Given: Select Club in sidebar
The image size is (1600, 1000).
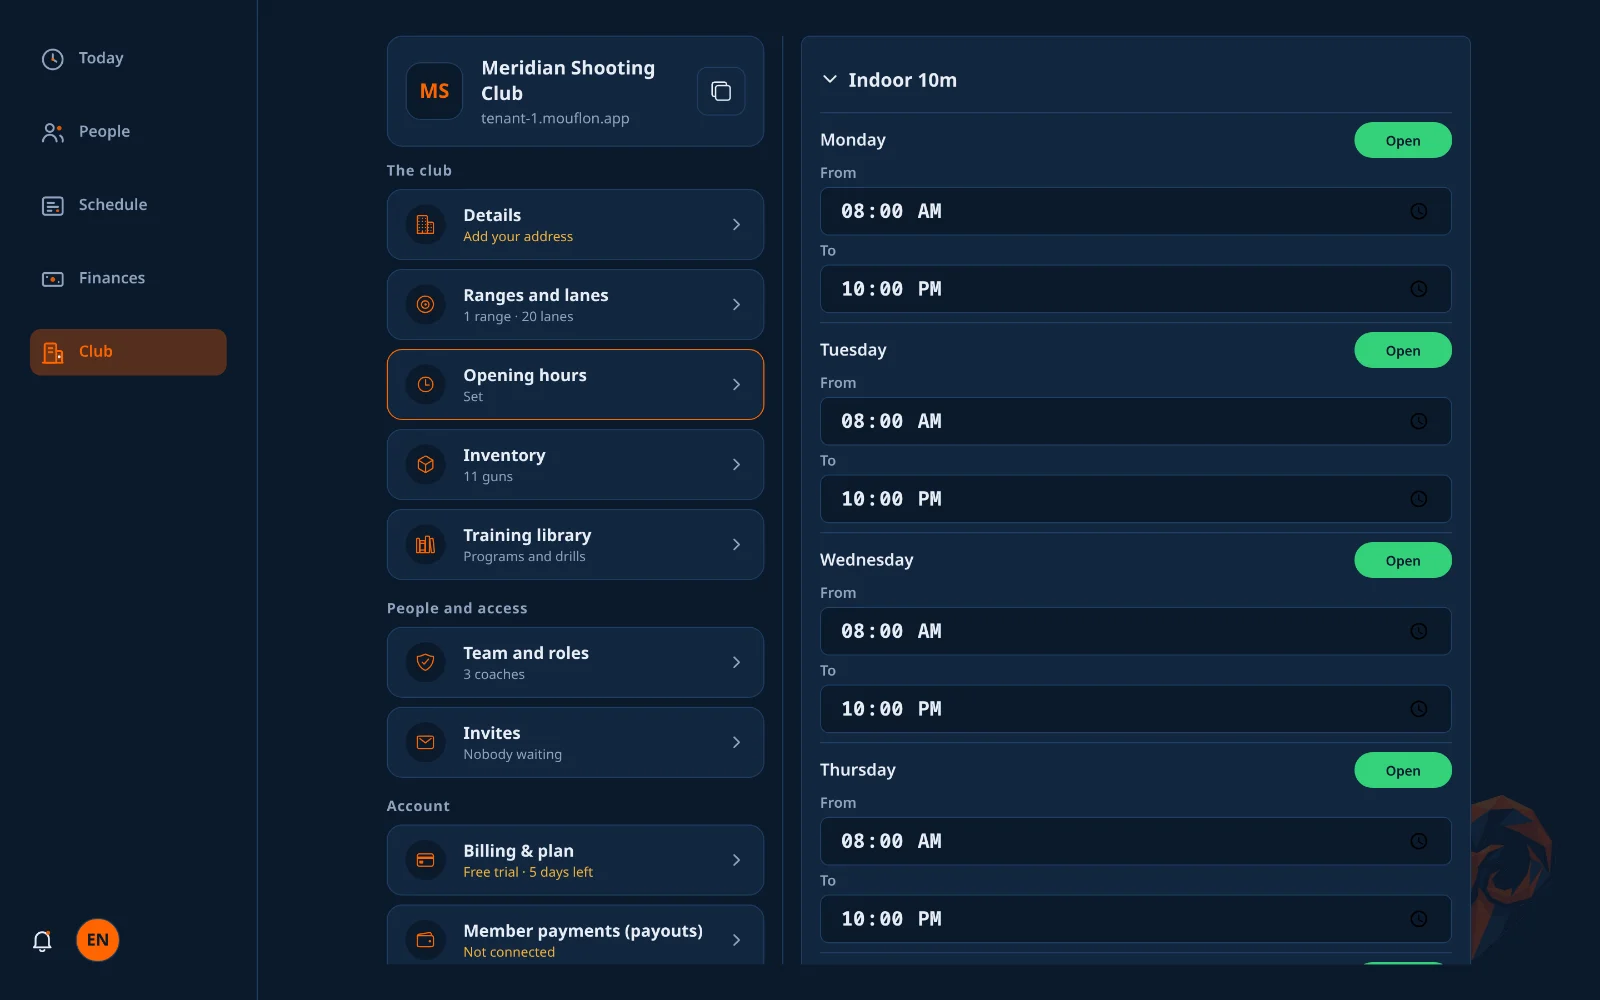Looking at the screenshot, I should [x=128, y=352].
